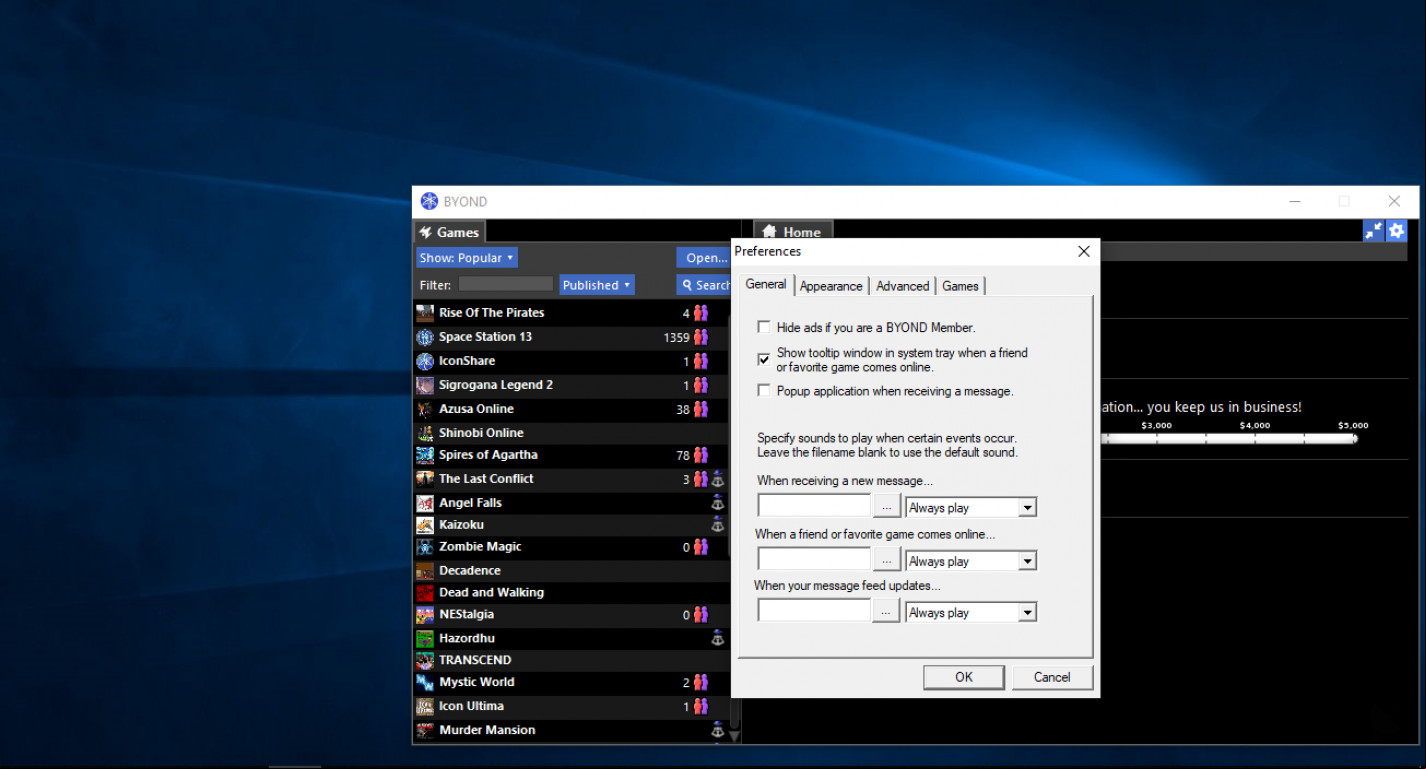Click the Mystic World game icon
The image size is (1426, 769).
425,682
